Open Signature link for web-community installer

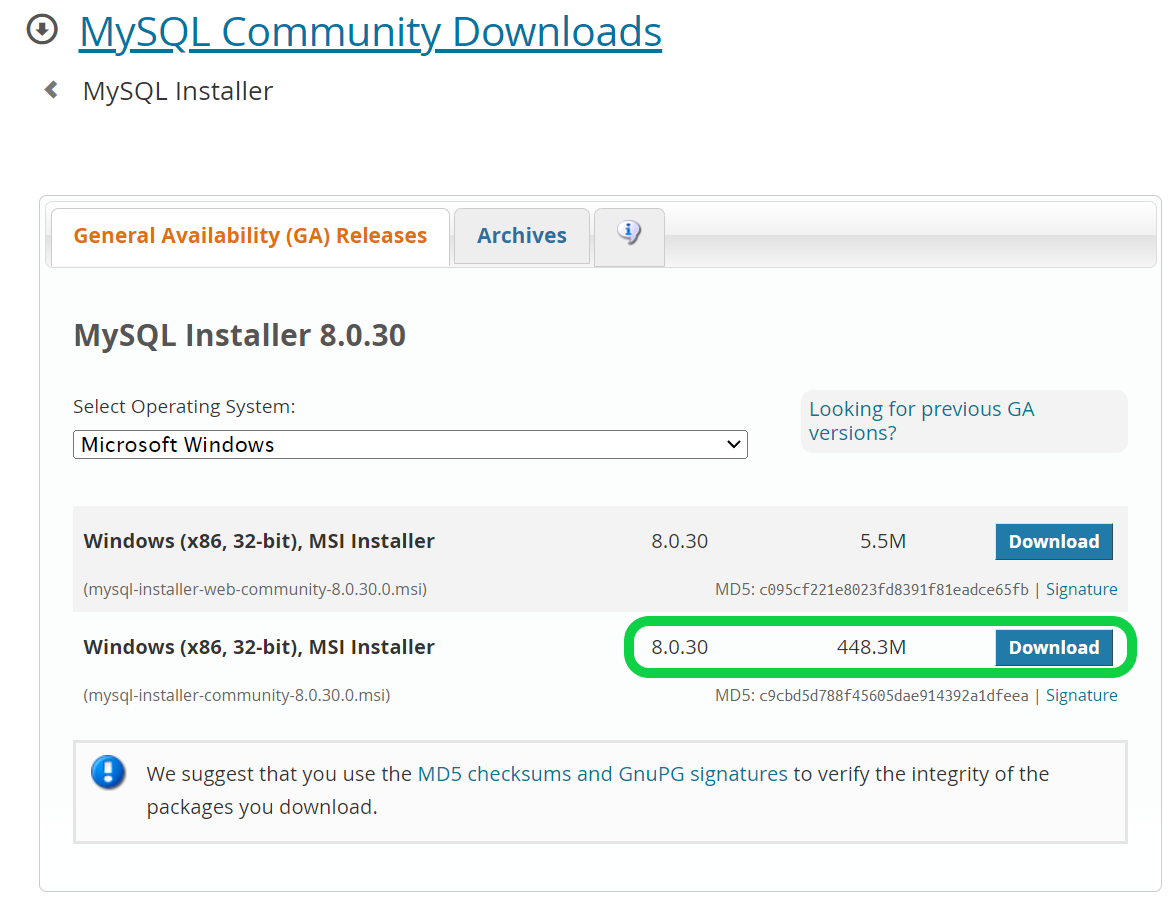tap(1081, 589)
